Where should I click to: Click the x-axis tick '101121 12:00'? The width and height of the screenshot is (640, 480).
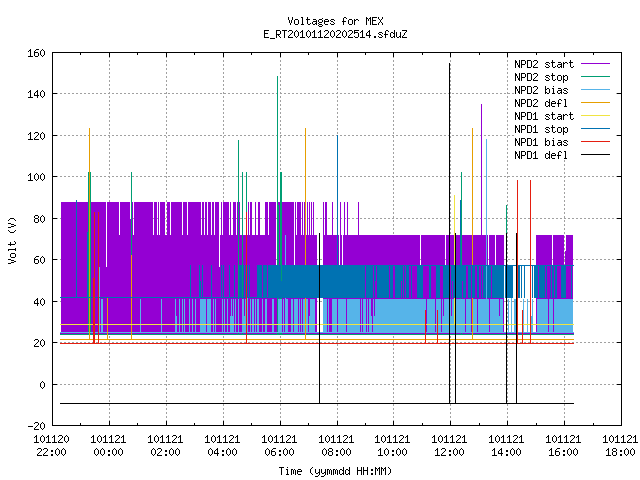click(449, 446)
